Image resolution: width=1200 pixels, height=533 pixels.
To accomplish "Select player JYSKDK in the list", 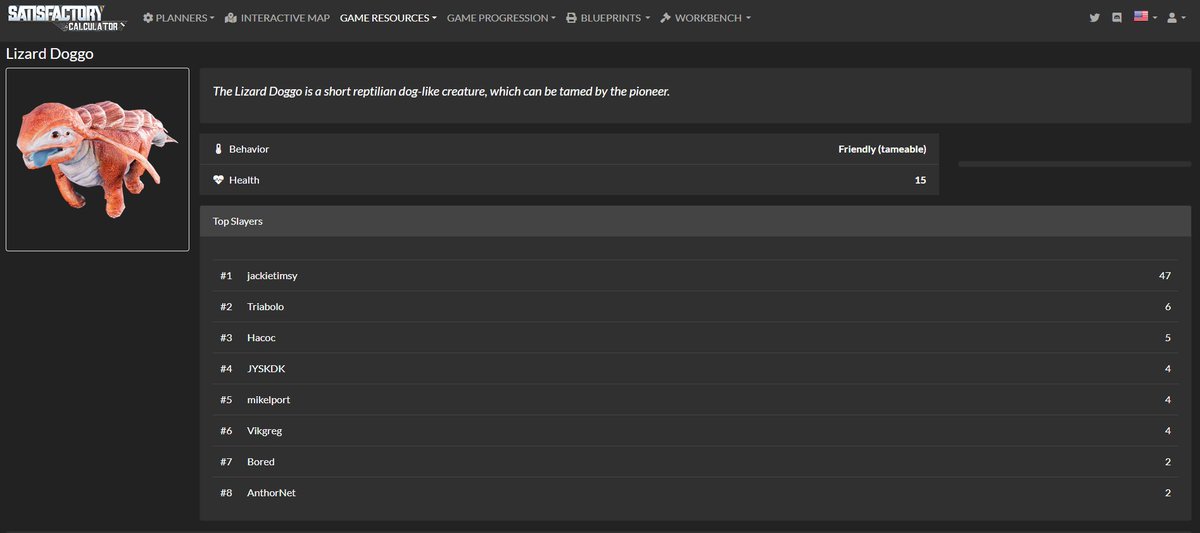I will point(266,369).
